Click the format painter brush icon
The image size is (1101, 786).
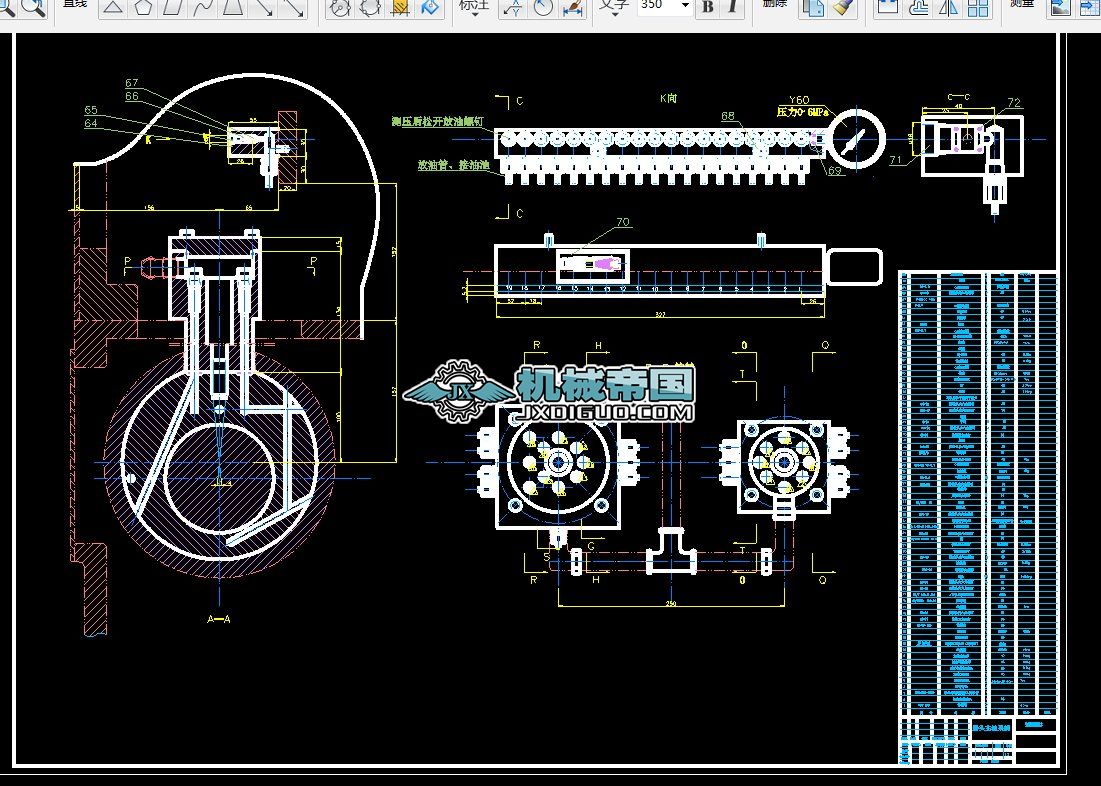coord(842,7)
